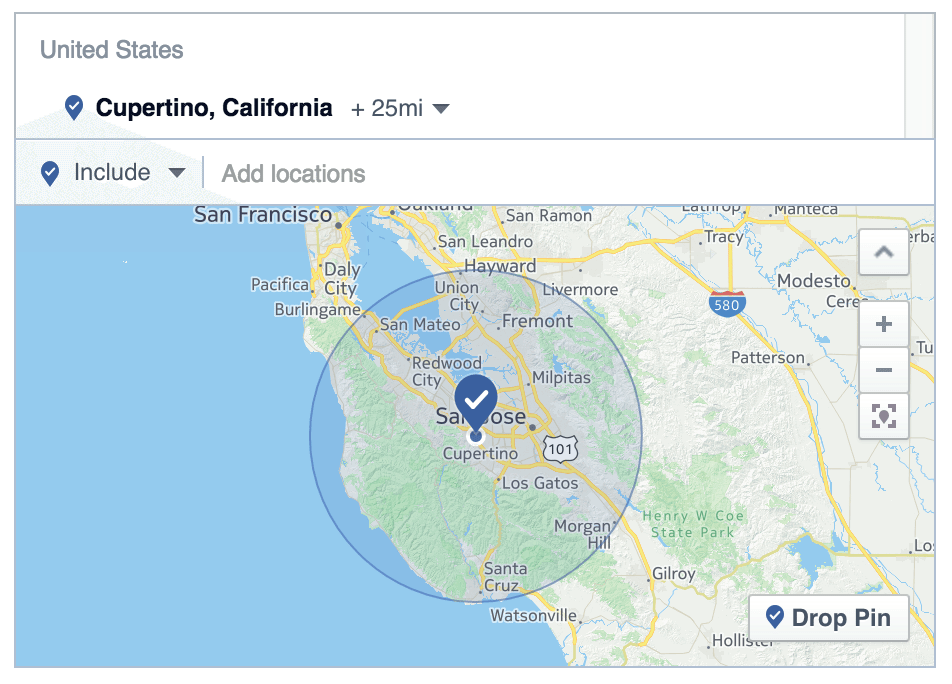Click the Modesto city label on map
The image size is (952, 684).
pos(814,281)
